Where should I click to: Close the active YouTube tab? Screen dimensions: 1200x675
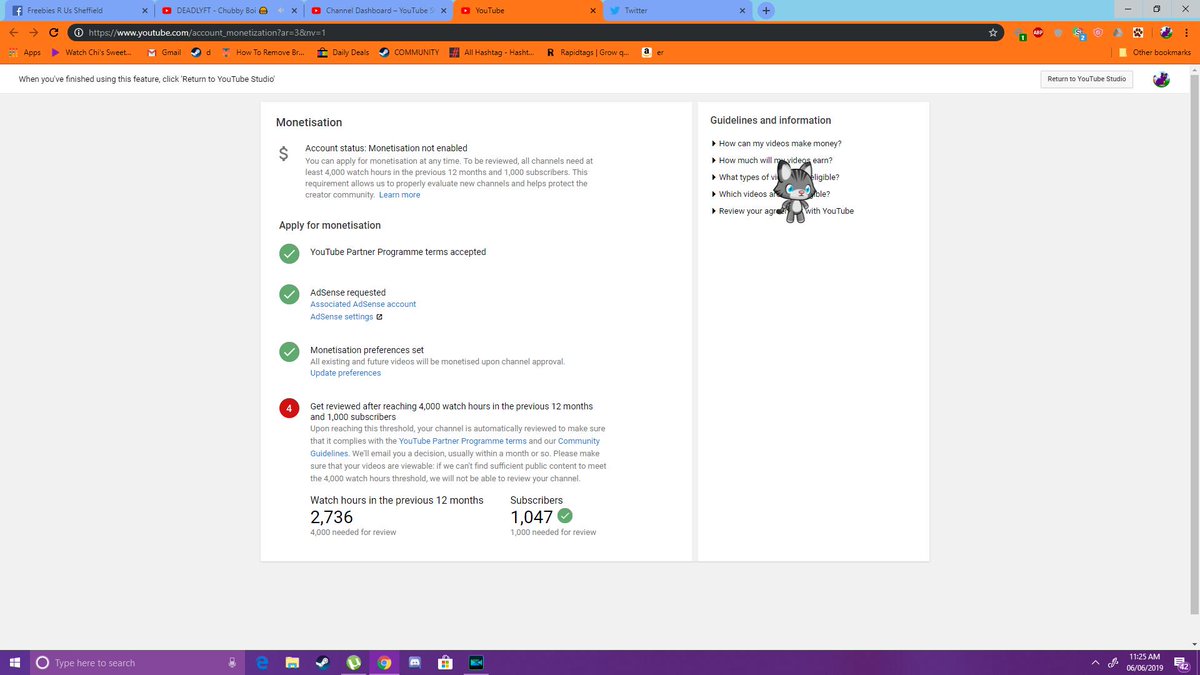click(x=592, y=10)
